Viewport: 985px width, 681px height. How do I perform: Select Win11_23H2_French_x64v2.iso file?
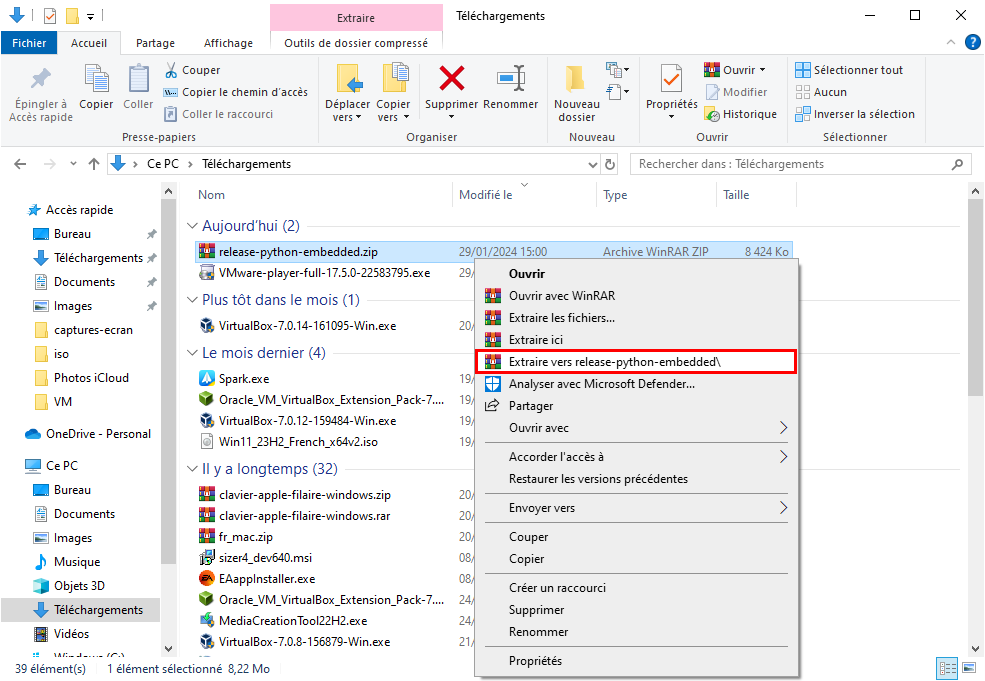298,442
